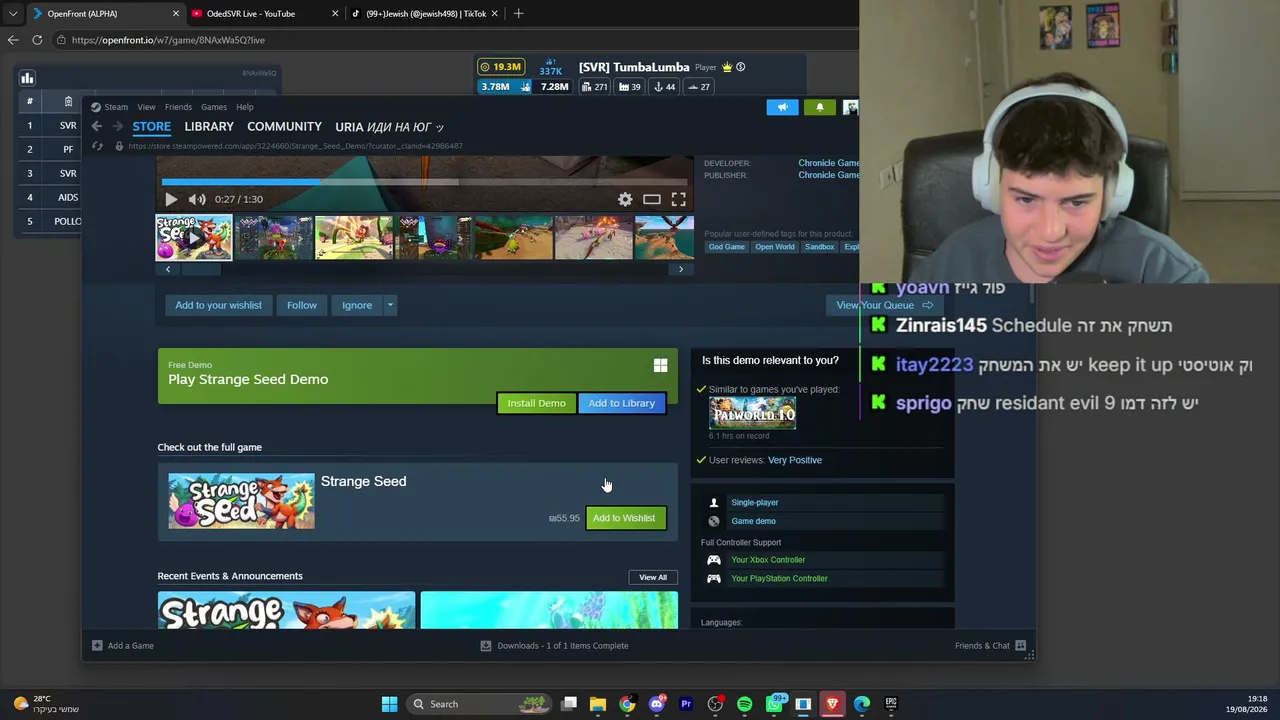
Task: Open Spotify from the taskbar
Action: 744,704
